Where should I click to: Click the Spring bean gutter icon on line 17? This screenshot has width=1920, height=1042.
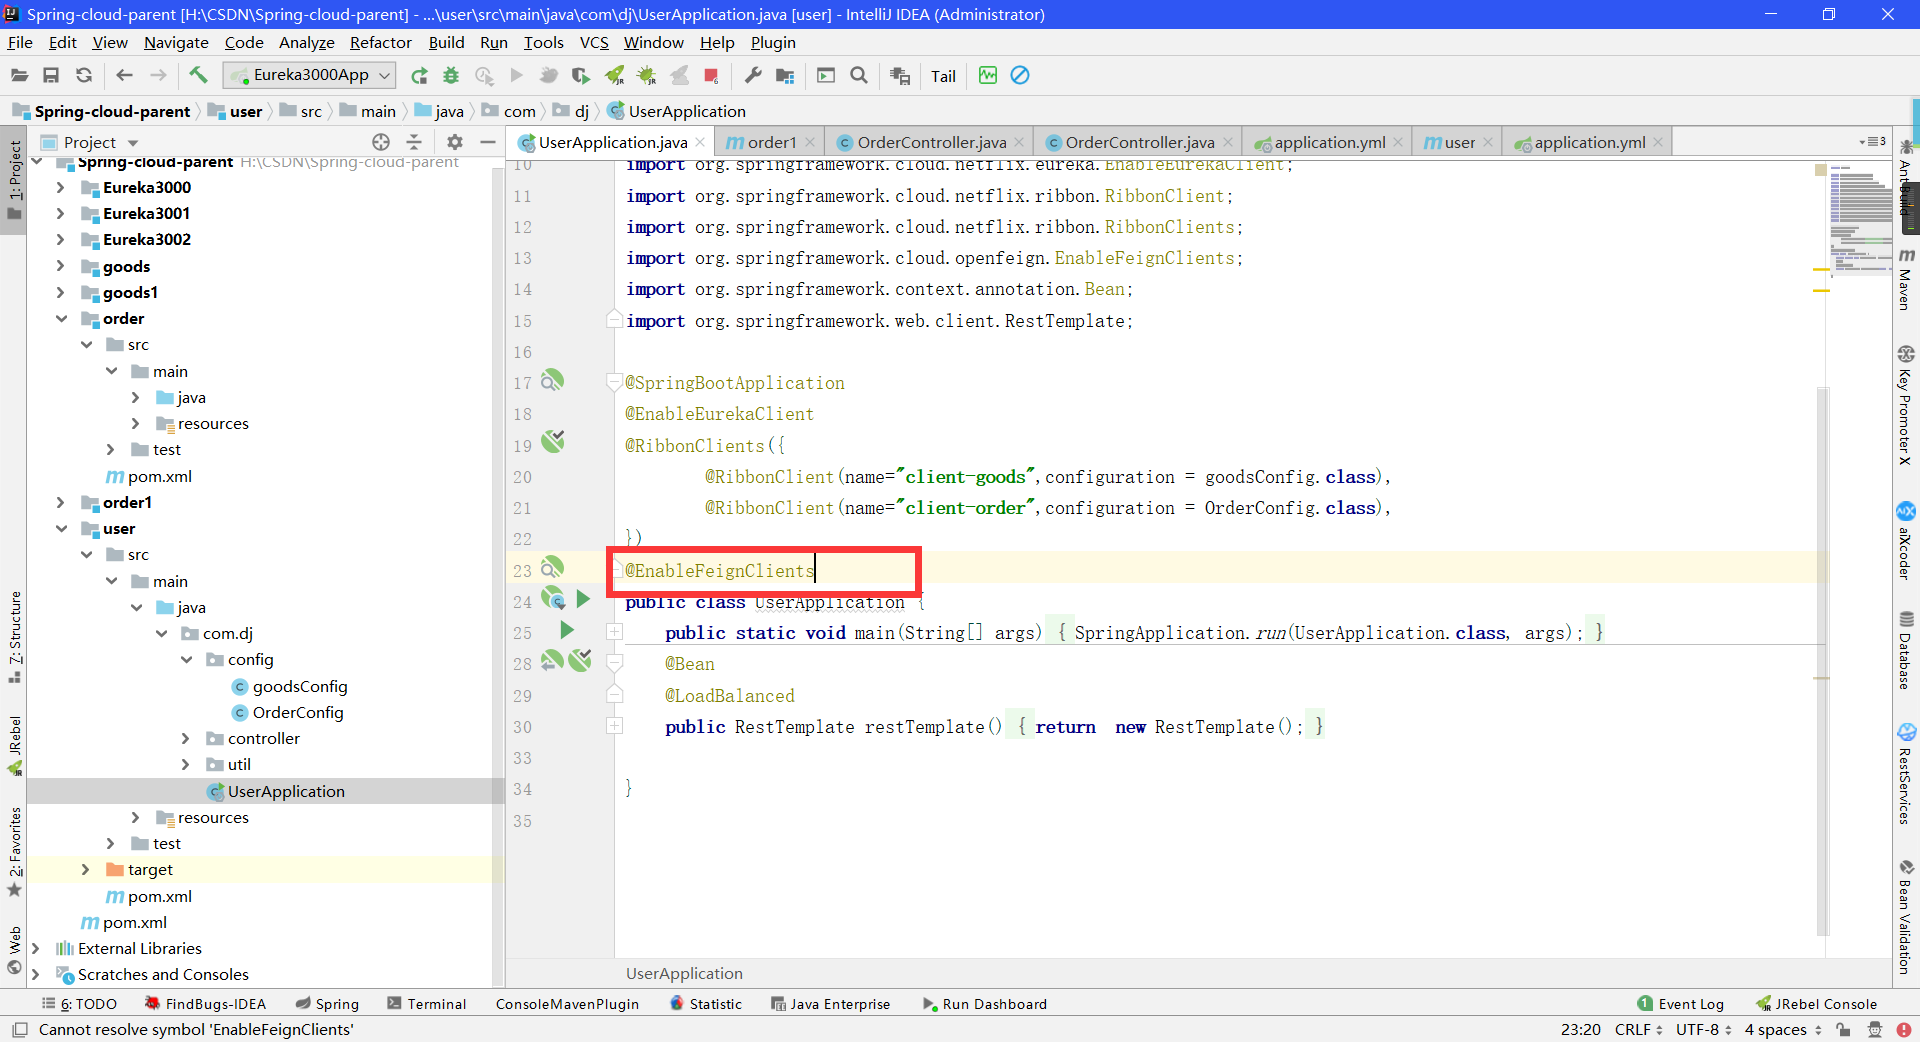pos(552,380)
